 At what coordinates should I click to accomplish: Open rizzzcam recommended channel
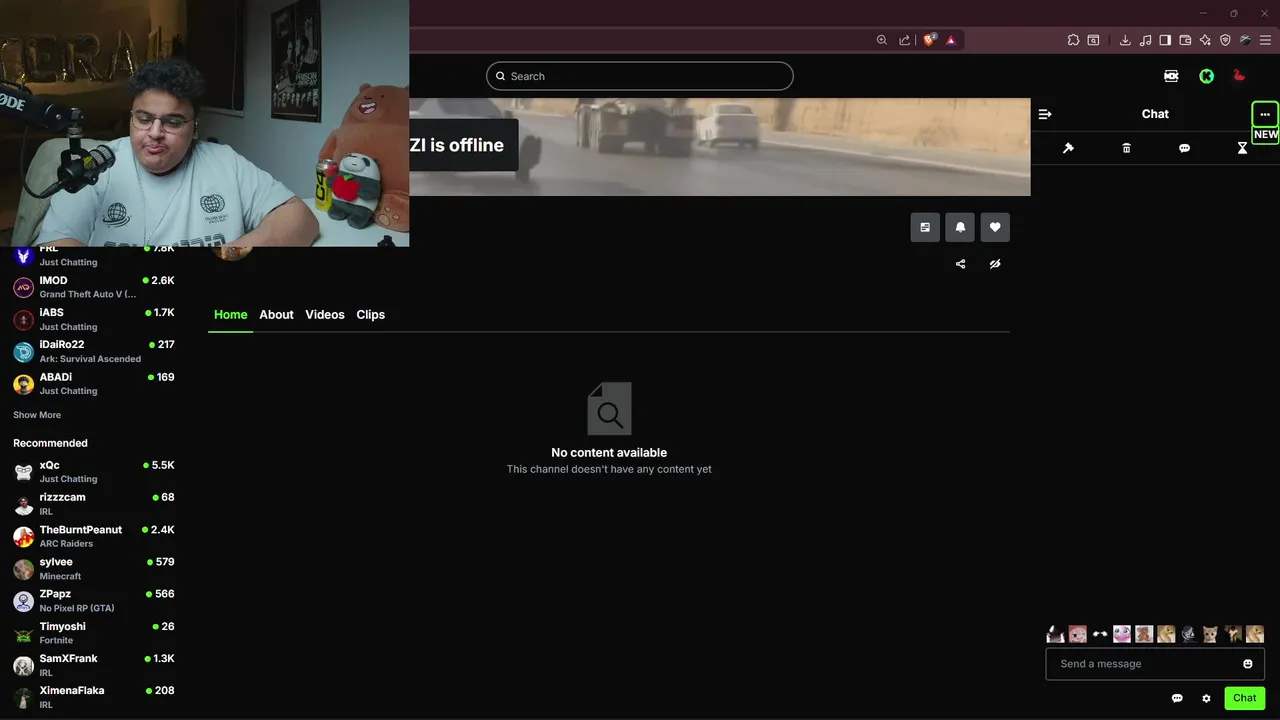click(x=94, y=503)
